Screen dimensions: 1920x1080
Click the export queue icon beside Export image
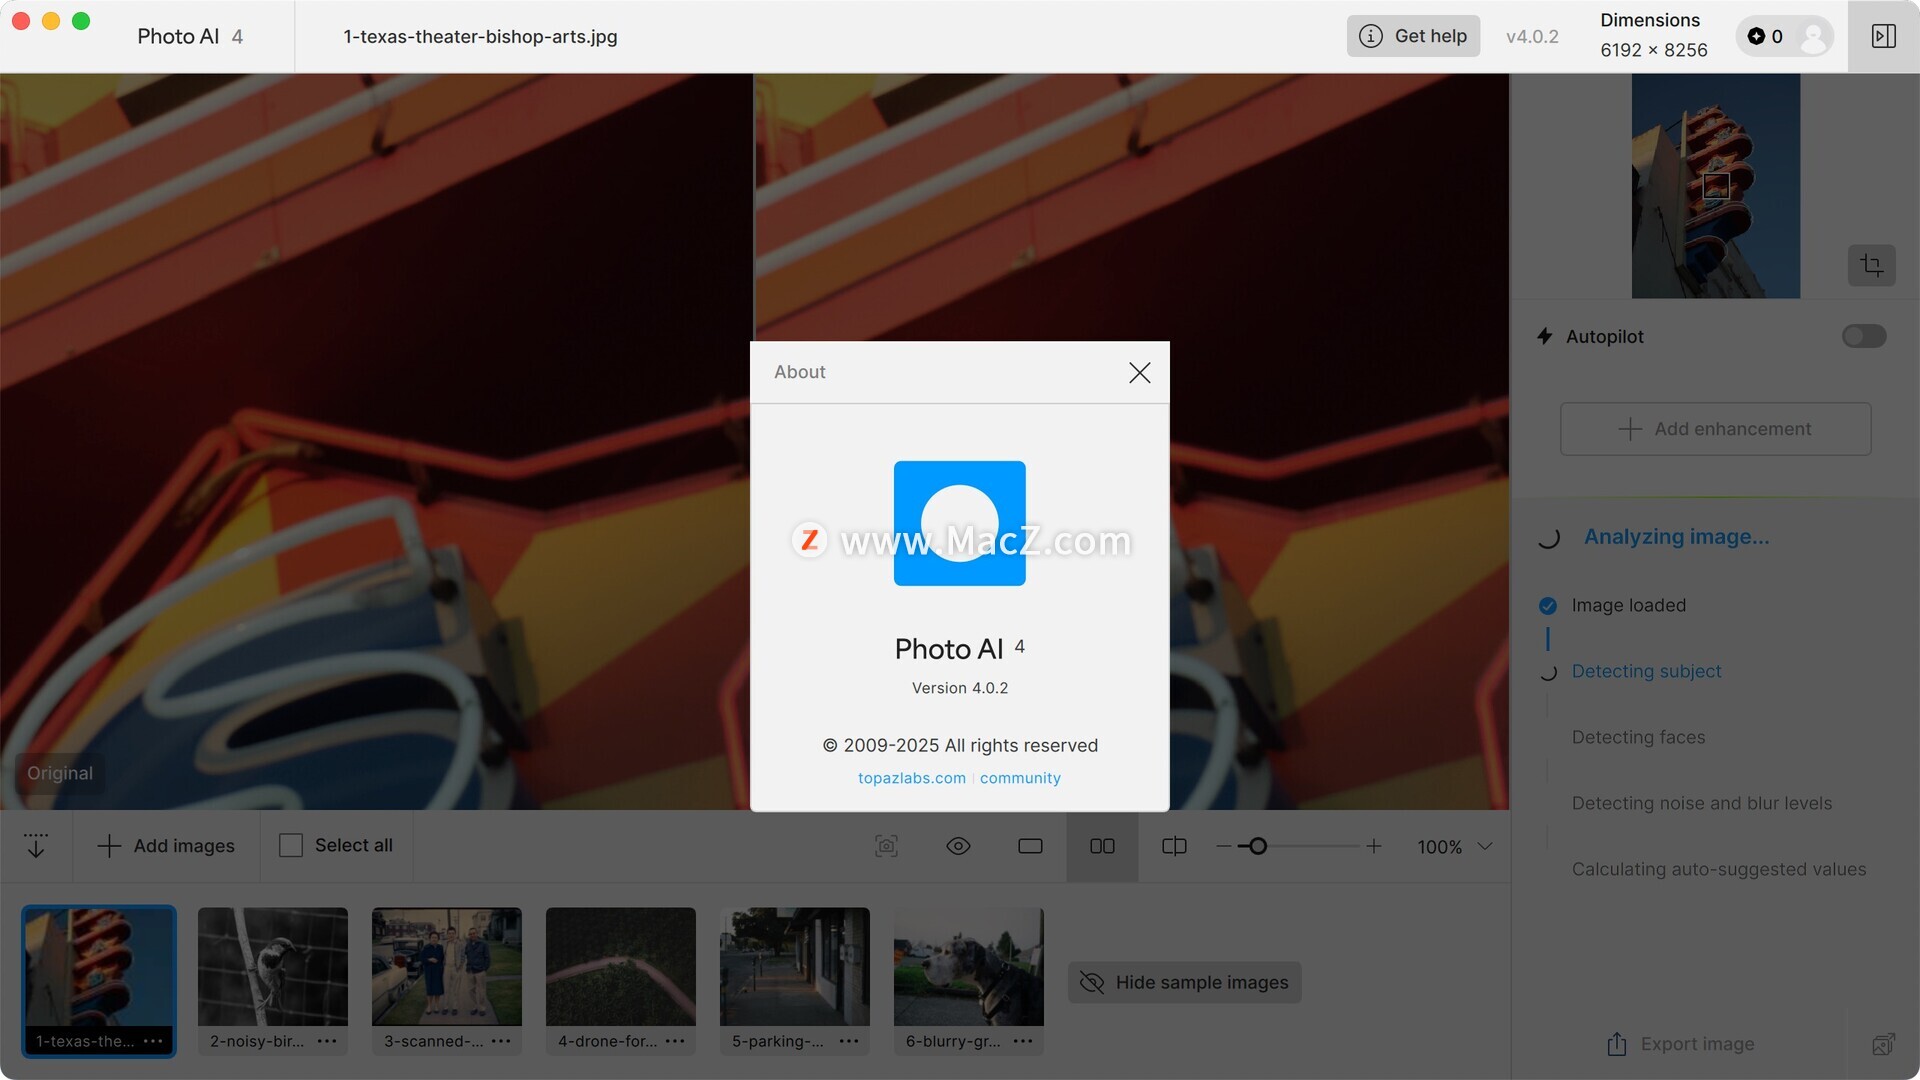(x=1883, y=1044)
